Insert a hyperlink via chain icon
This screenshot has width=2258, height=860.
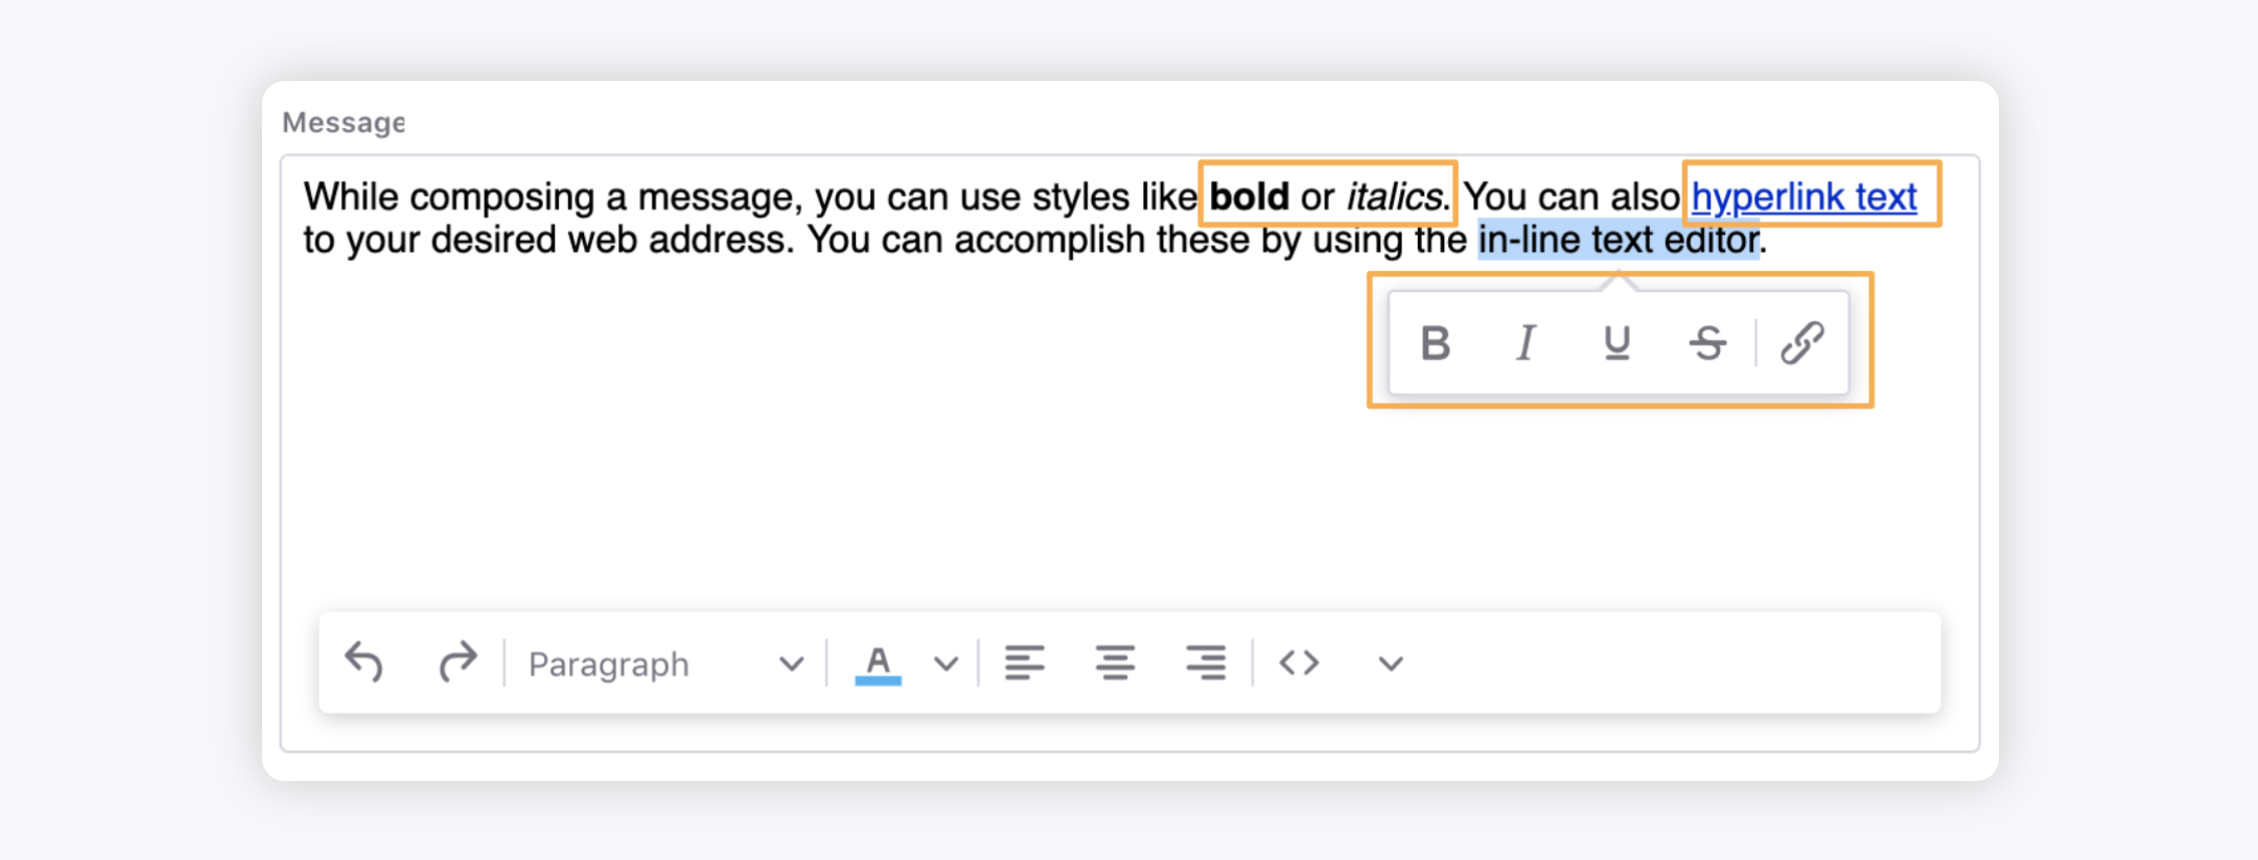(x=1802, y=343)
